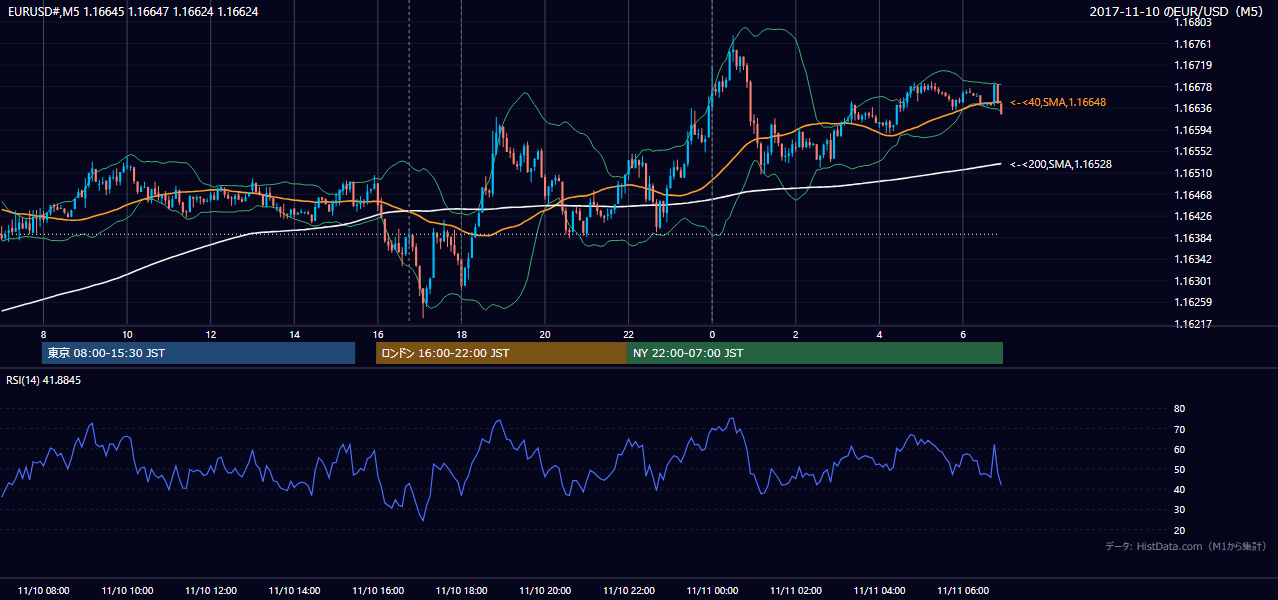Click RSI axis level 60

[1179, 449]
